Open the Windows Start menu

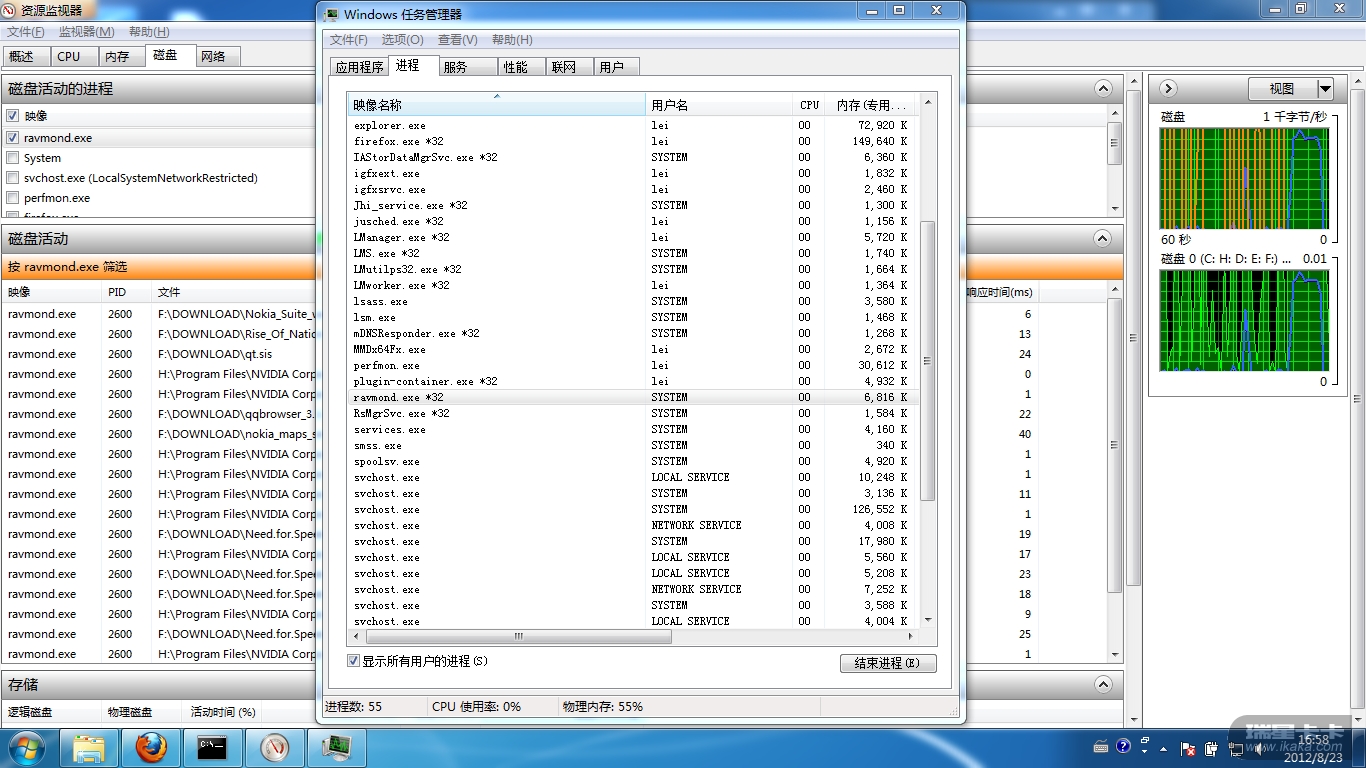(x=27, y=748)
